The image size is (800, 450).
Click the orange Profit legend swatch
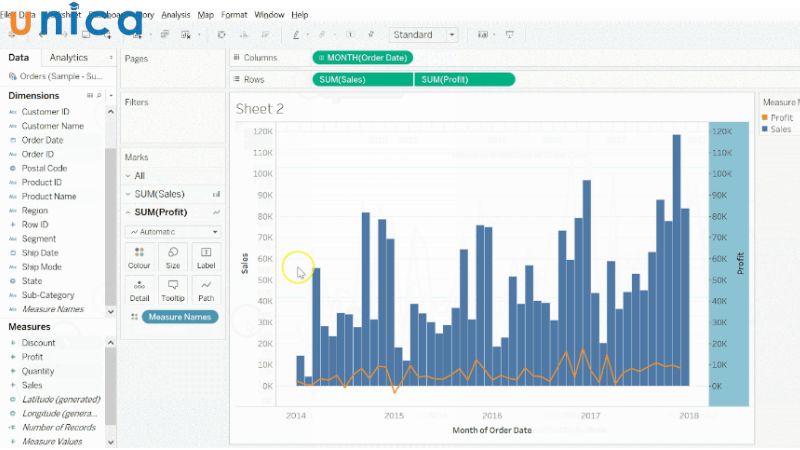[x=765, y=118]
